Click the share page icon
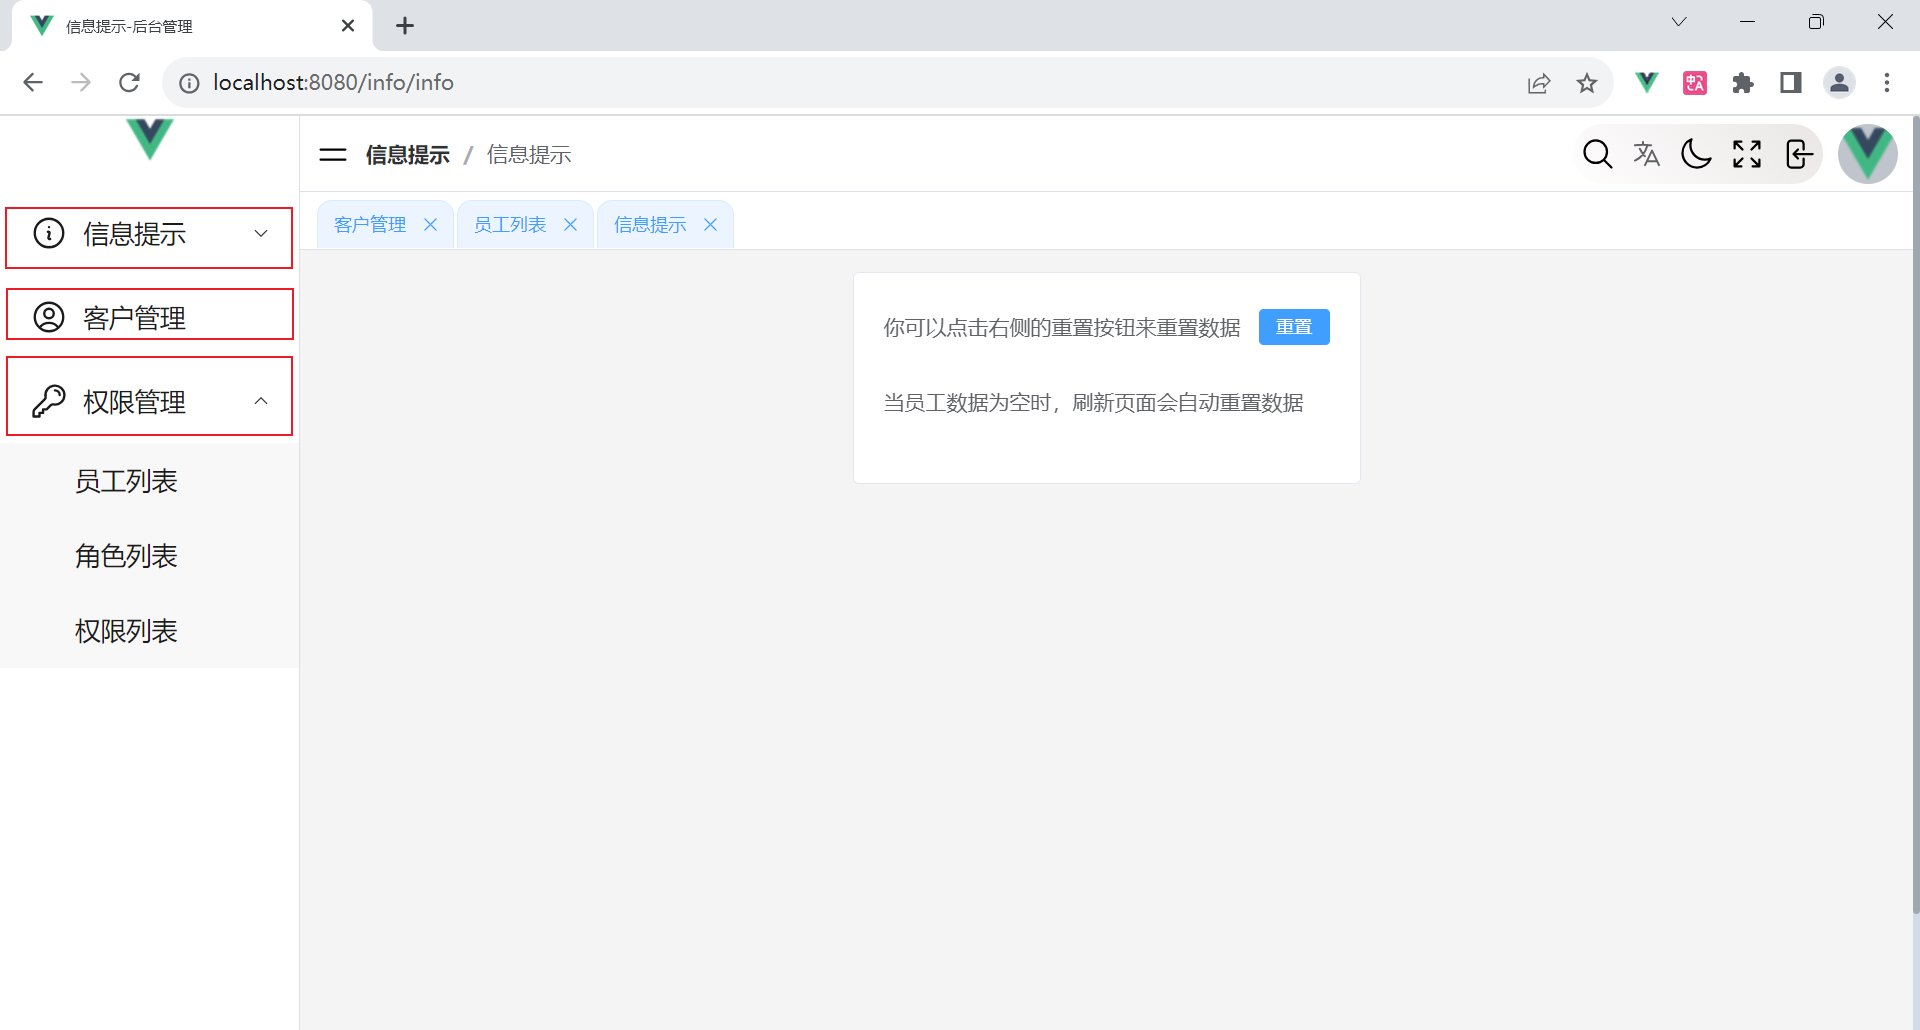This screenshot has width=1920, height=1030. point(1539,83)
